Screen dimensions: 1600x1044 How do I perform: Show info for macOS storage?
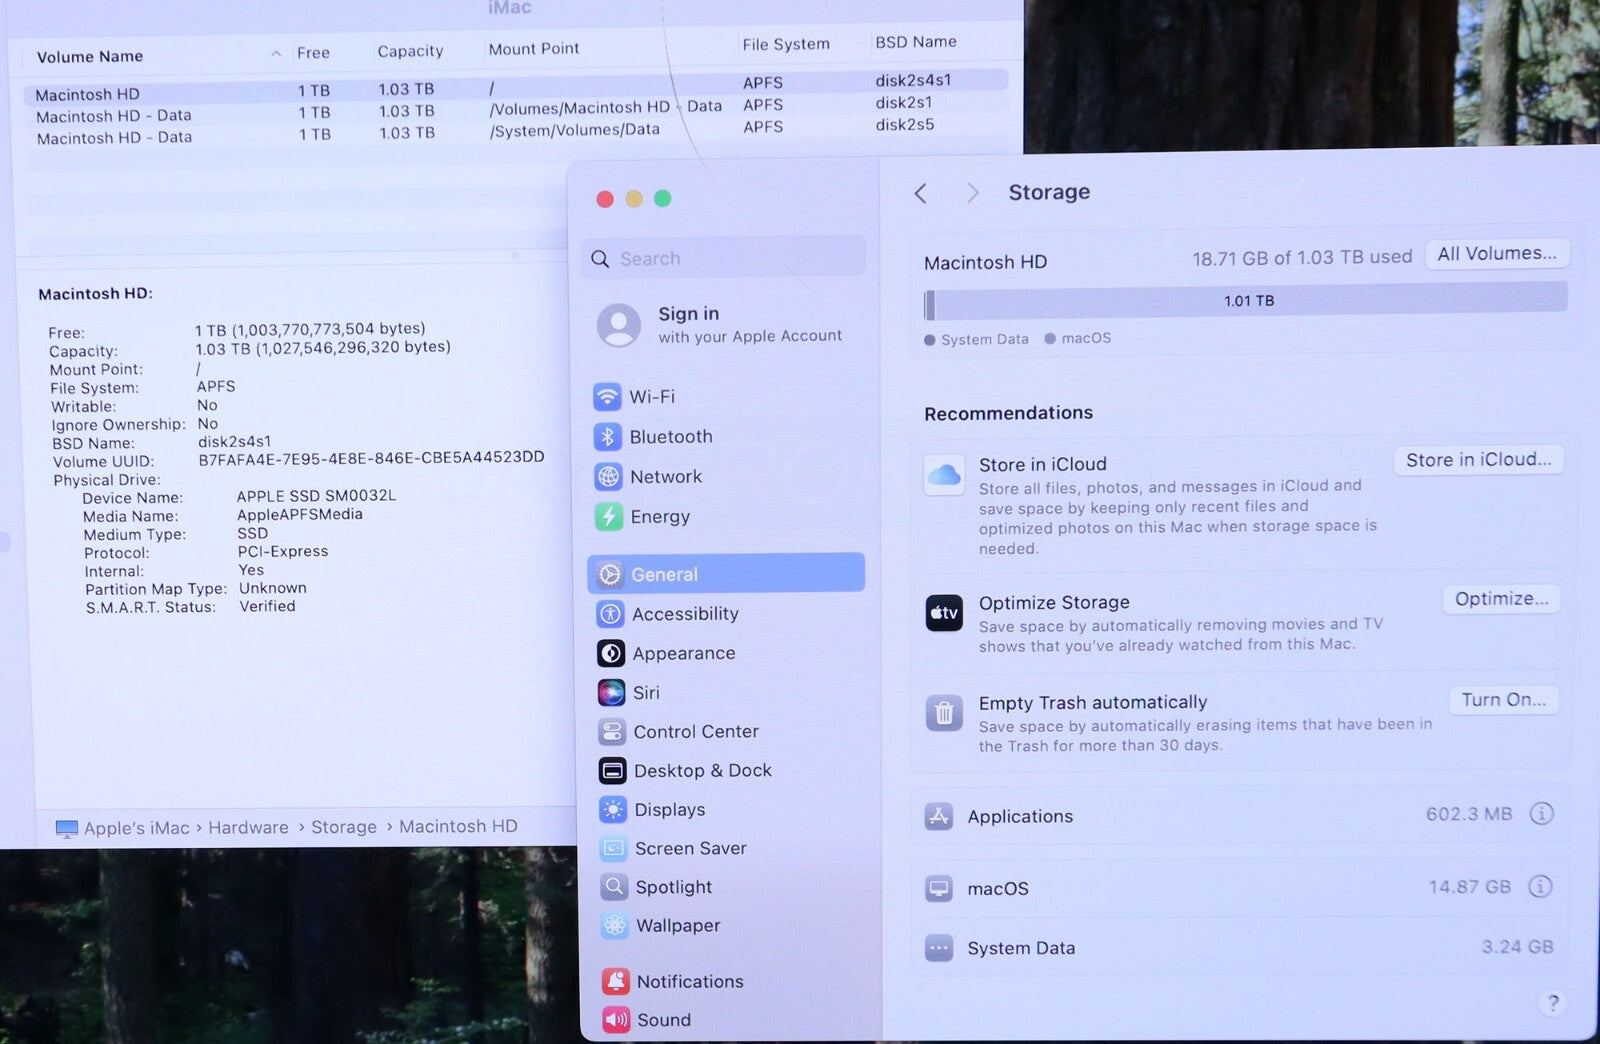(1541, 886)
